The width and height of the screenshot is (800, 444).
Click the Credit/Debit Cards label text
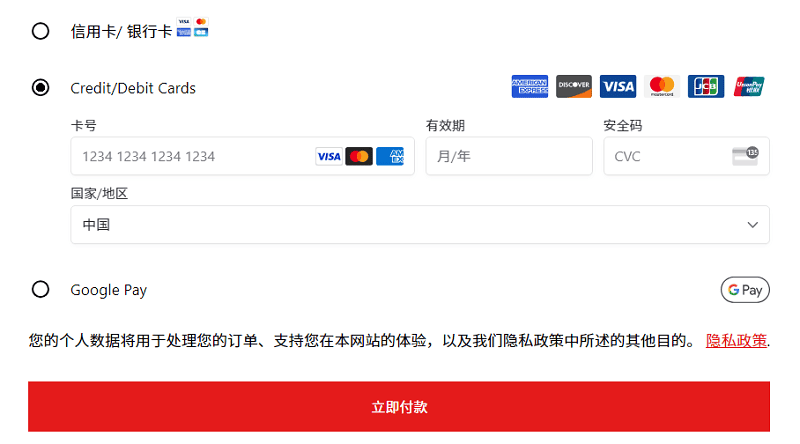(x=133, y=88)
